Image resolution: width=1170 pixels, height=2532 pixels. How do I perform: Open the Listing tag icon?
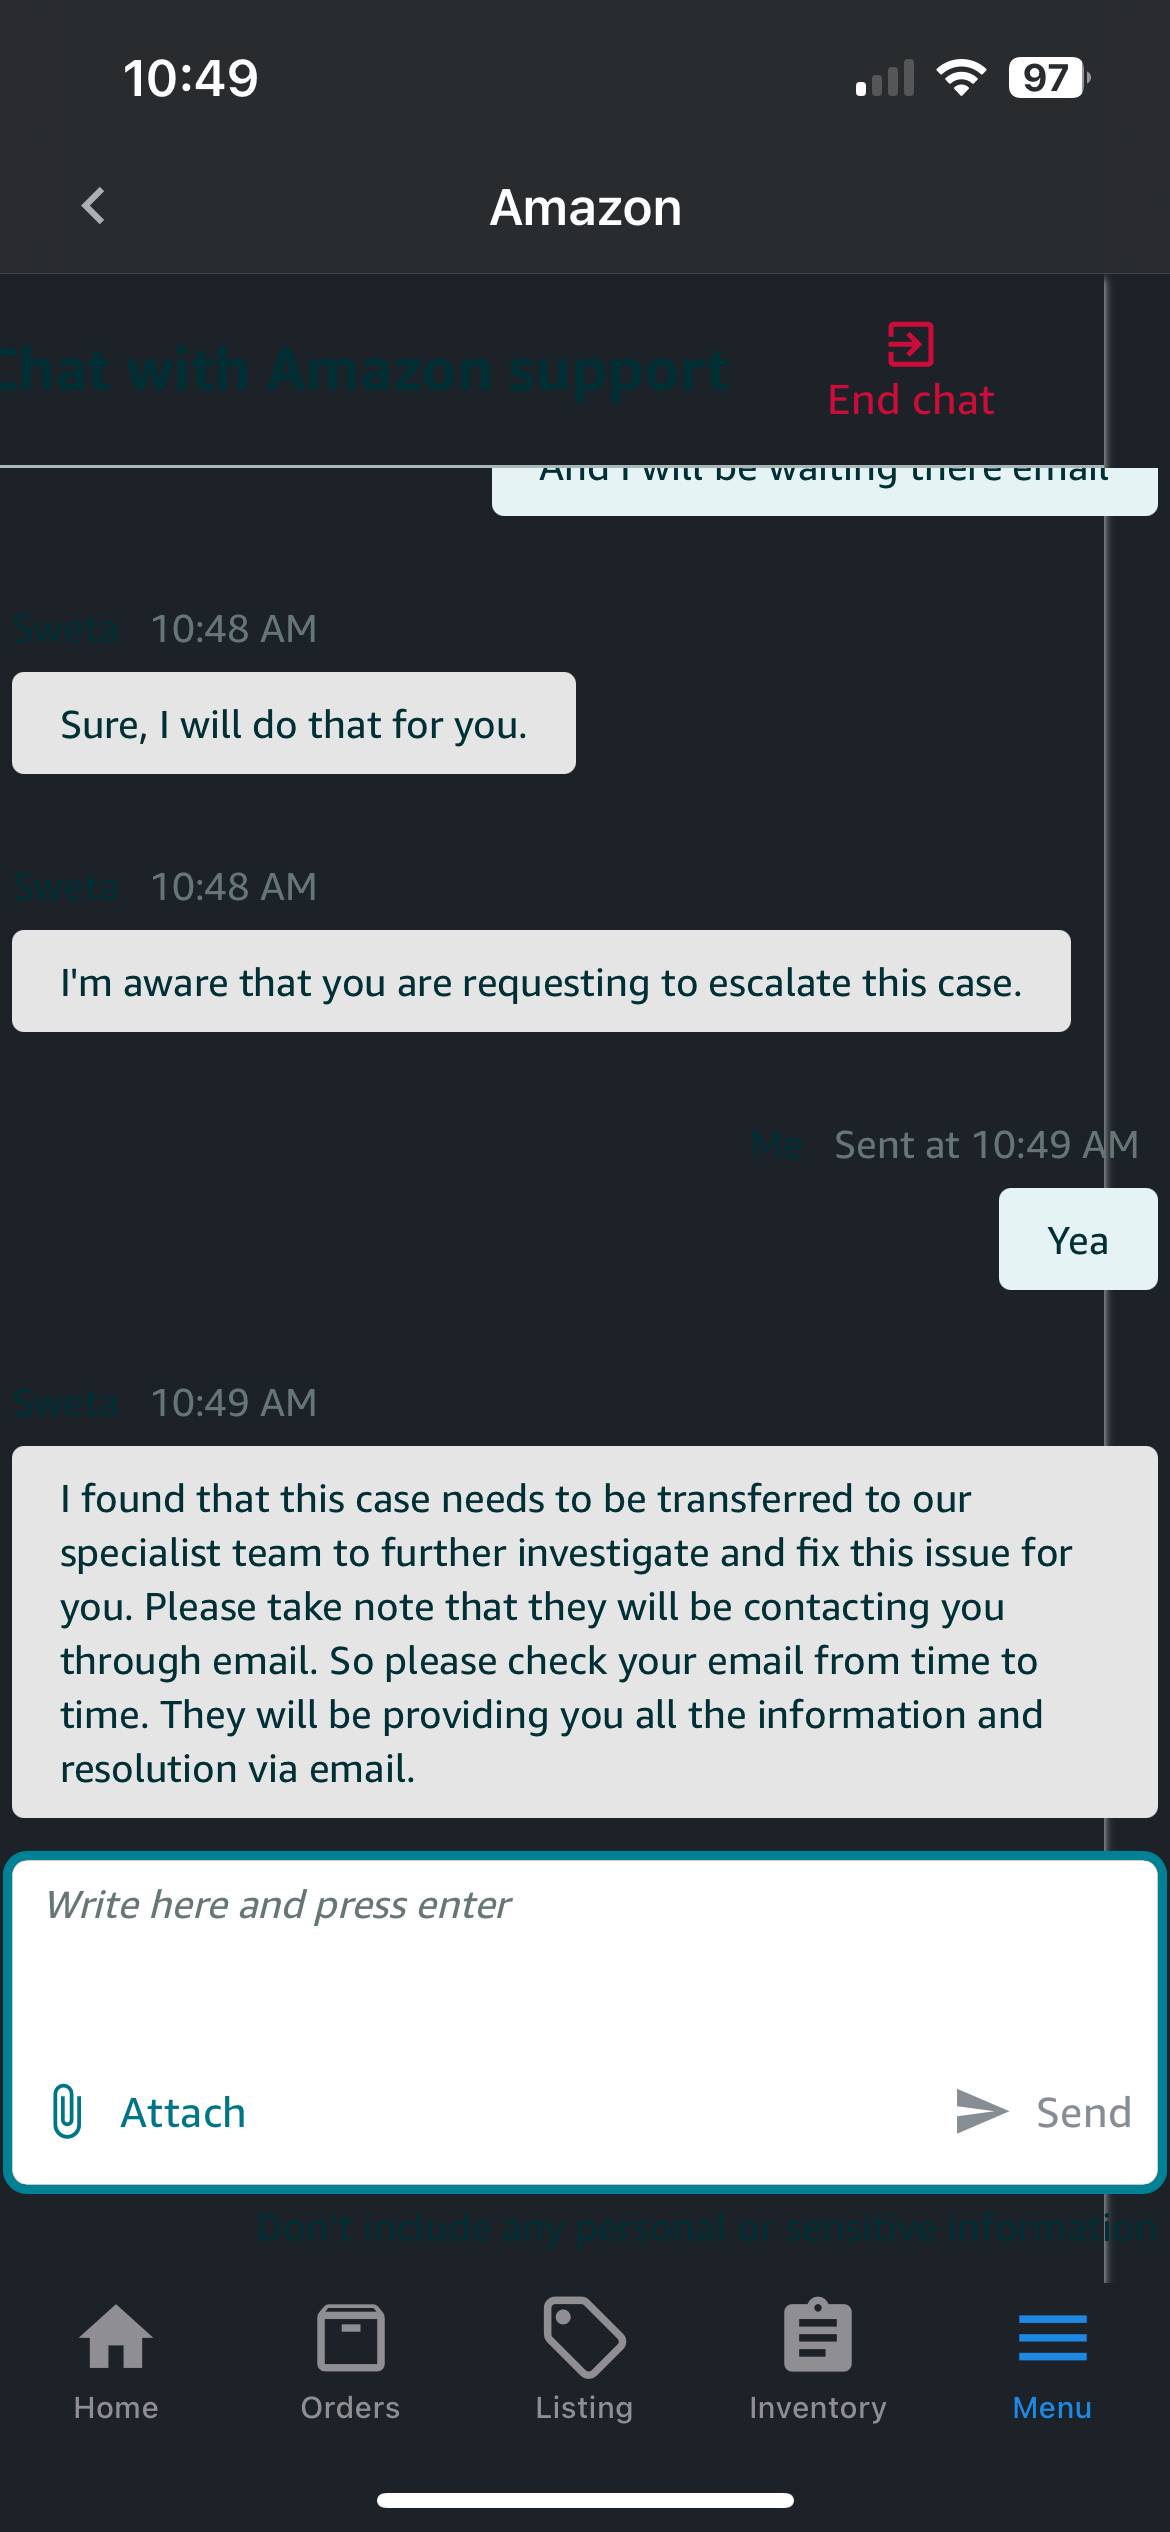coord(585,2337)
